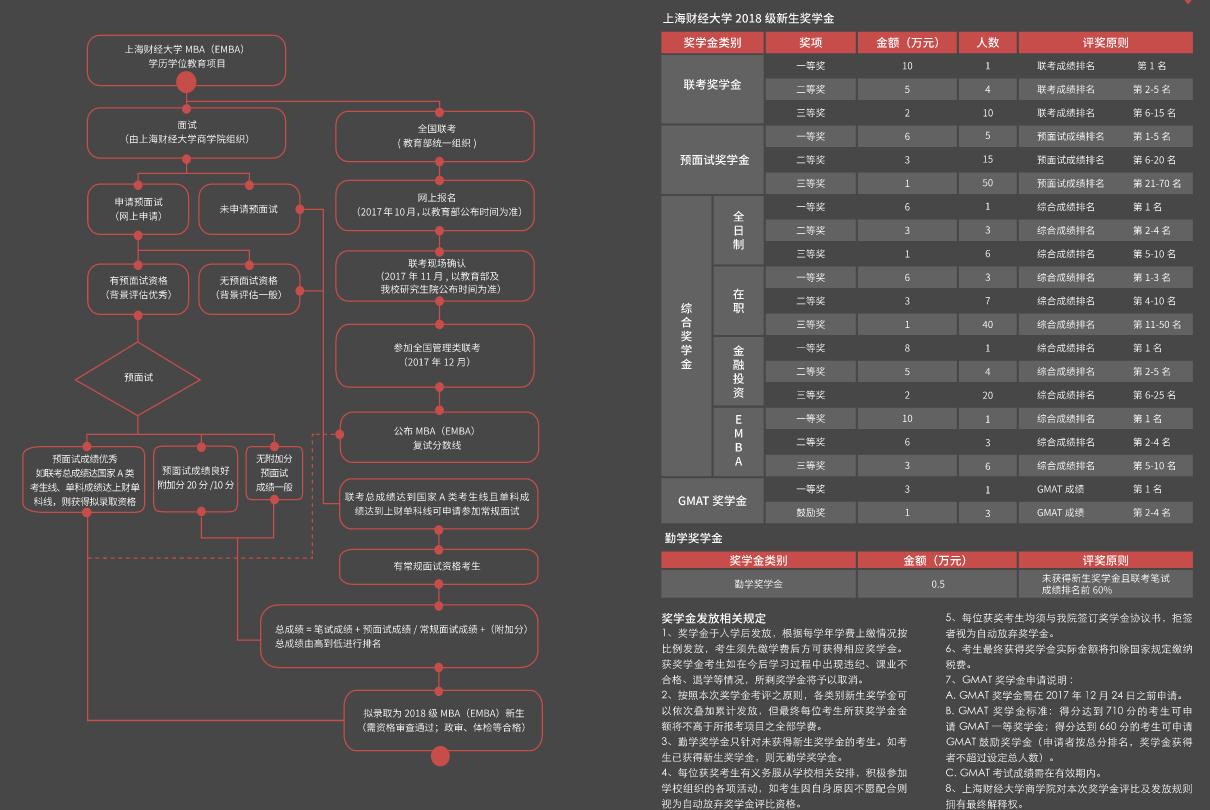Select the 无预面试资格 box
1210x810 pixels.
pyautogui.click(x=249, y=288)
